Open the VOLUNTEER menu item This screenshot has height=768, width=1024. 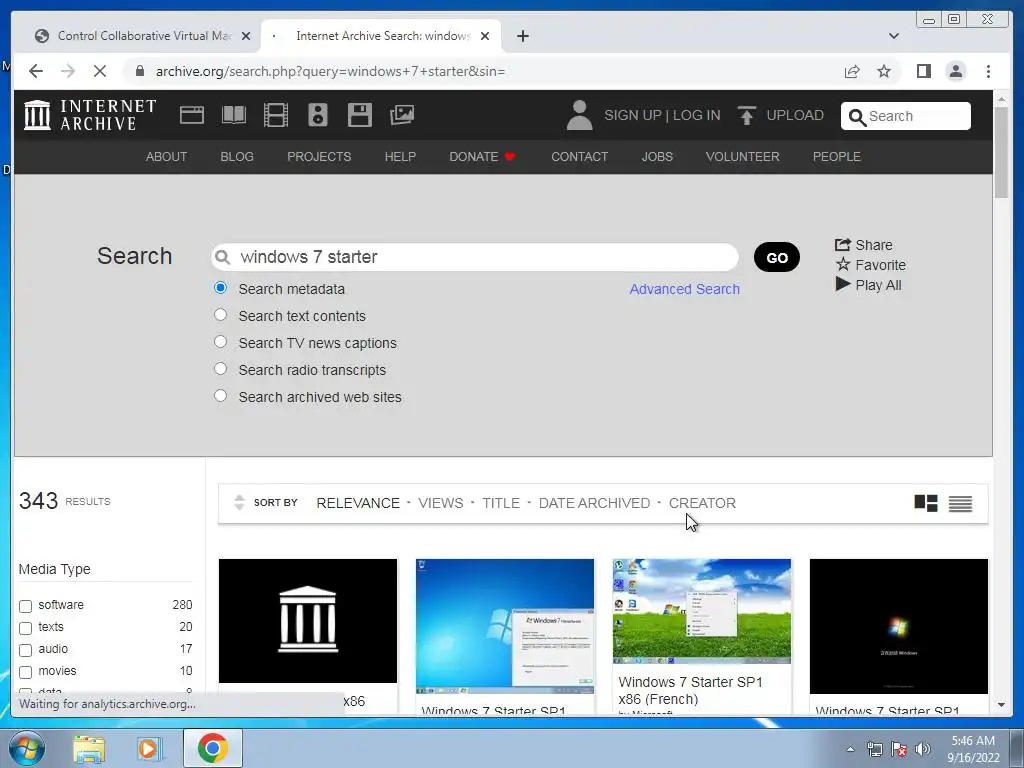[743, 157]
